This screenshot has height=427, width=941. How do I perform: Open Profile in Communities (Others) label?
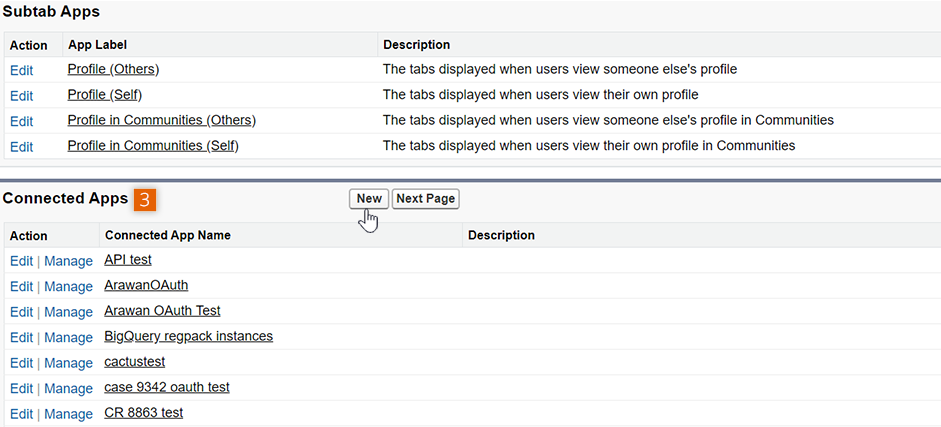click(x=162, y=121)
